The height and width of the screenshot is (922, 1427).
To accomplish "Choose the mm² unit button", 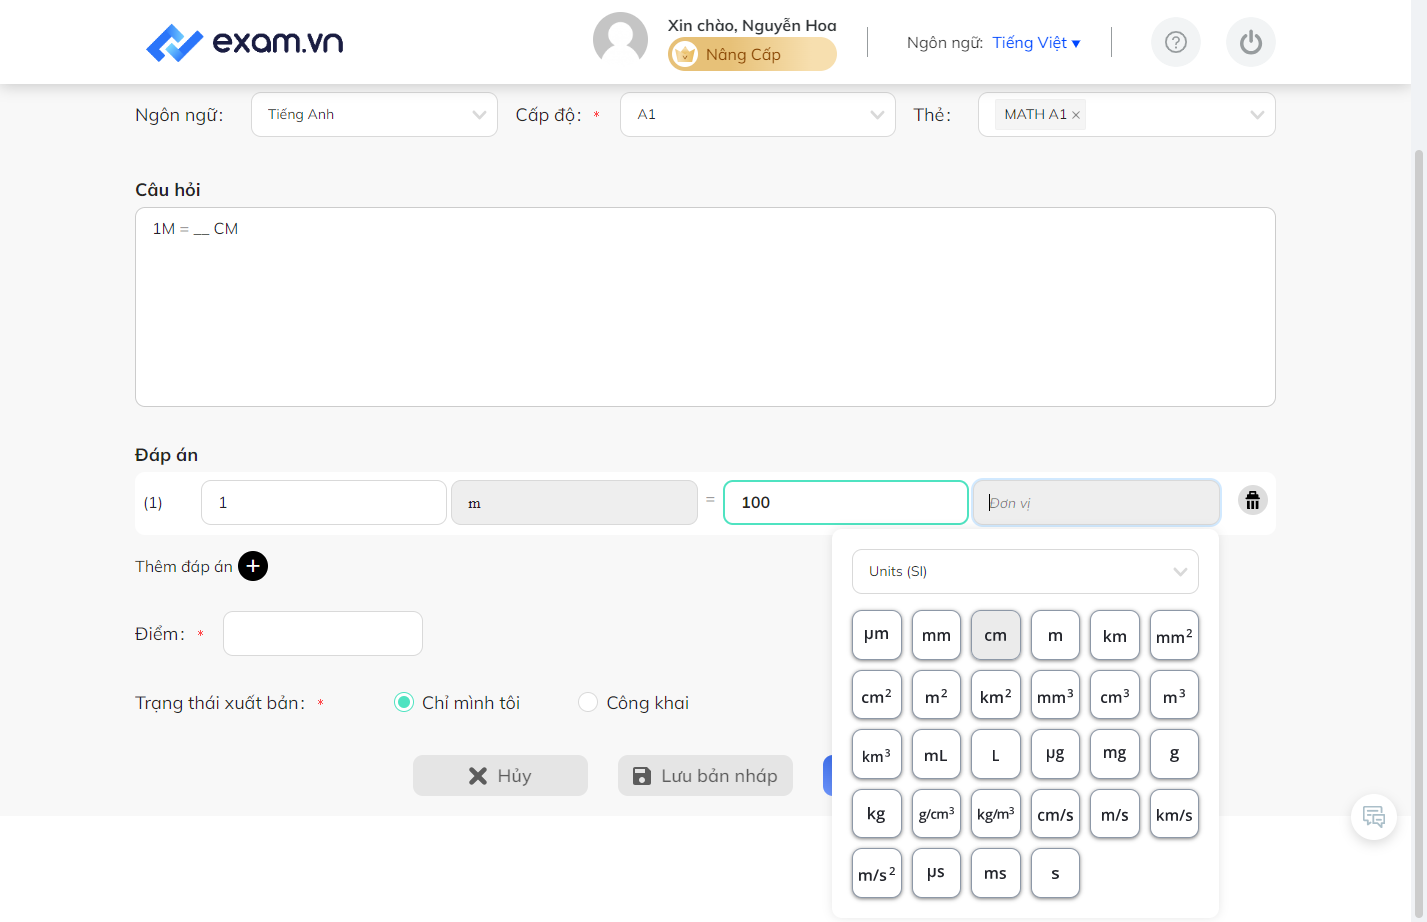I will [x=1174, y=635].
